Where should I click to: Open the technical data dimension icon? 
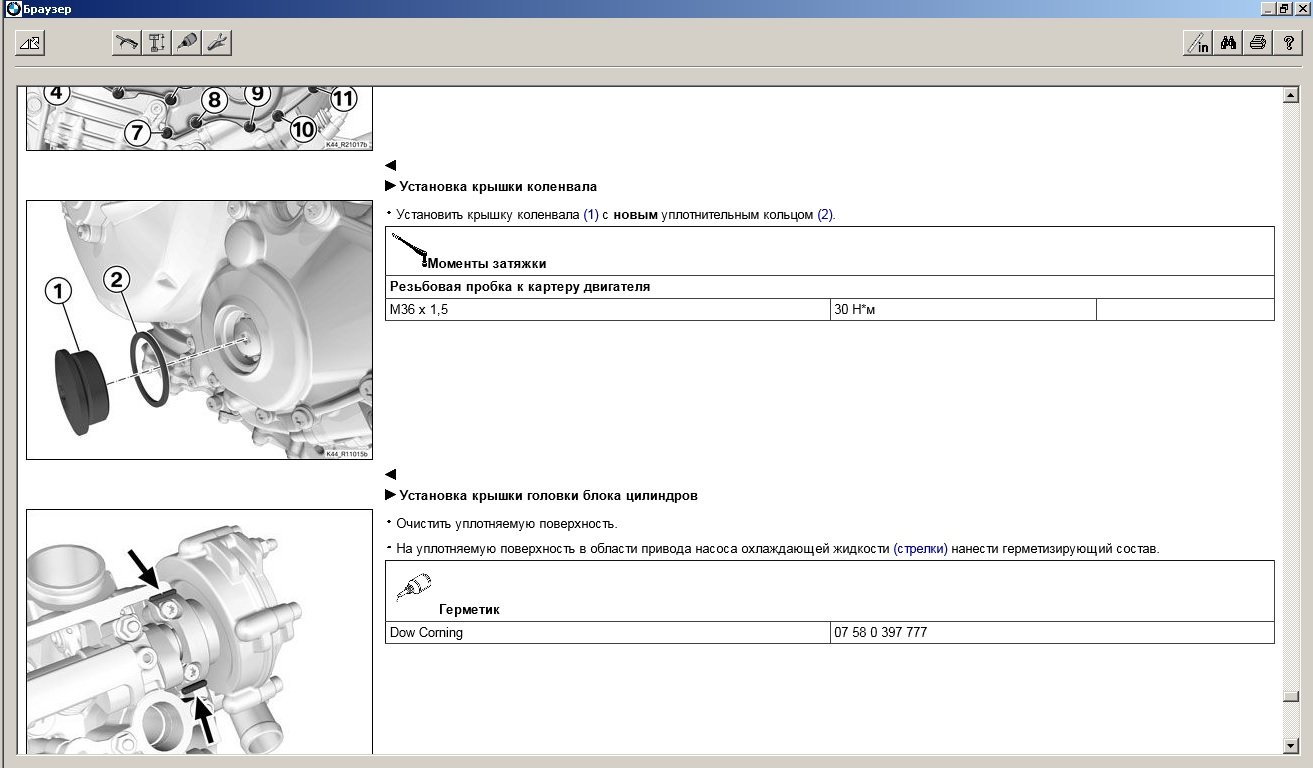(x=157, y=43)
